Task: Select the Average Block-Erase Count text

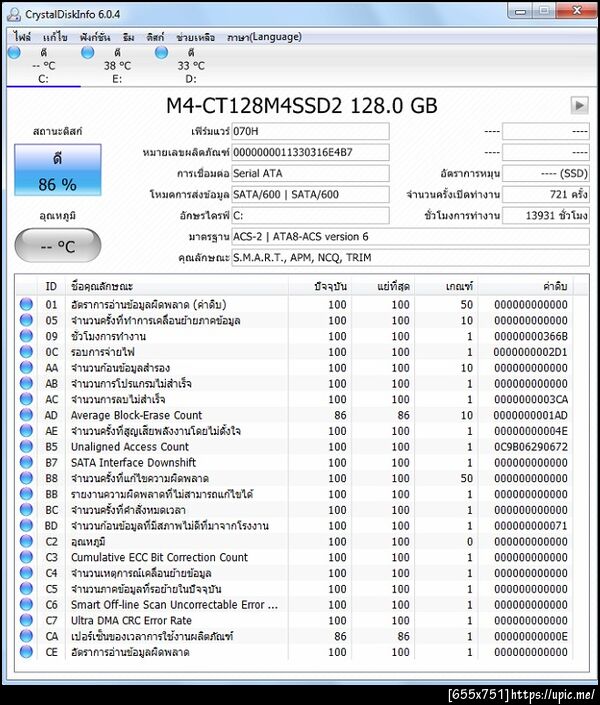Action: [136, 415]
